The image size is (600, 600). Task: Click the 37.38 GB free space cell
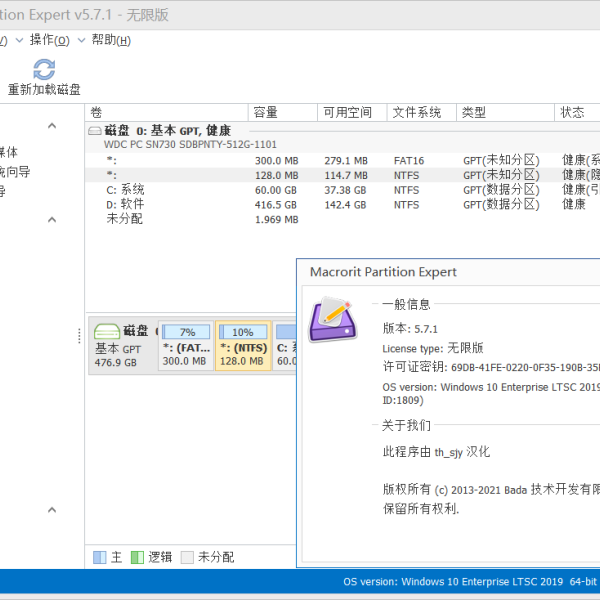coord(345,190)
